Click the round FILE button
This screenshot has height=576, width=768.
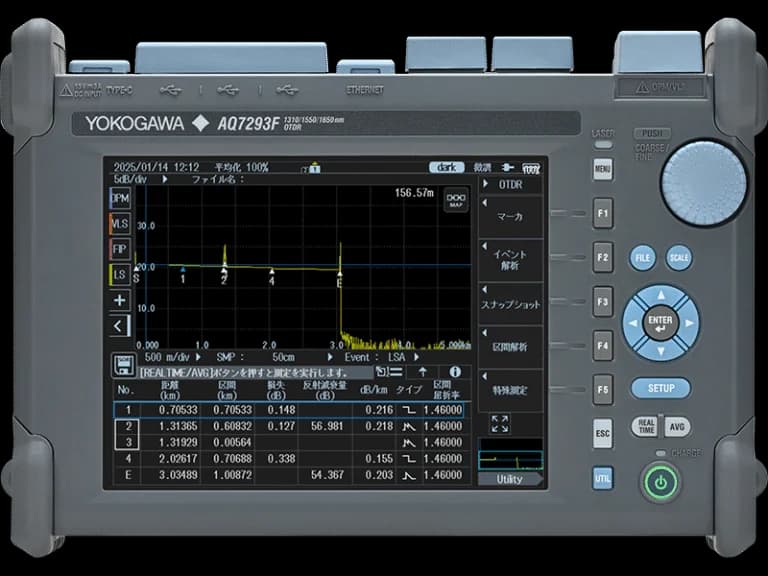[x=642, y=258]
